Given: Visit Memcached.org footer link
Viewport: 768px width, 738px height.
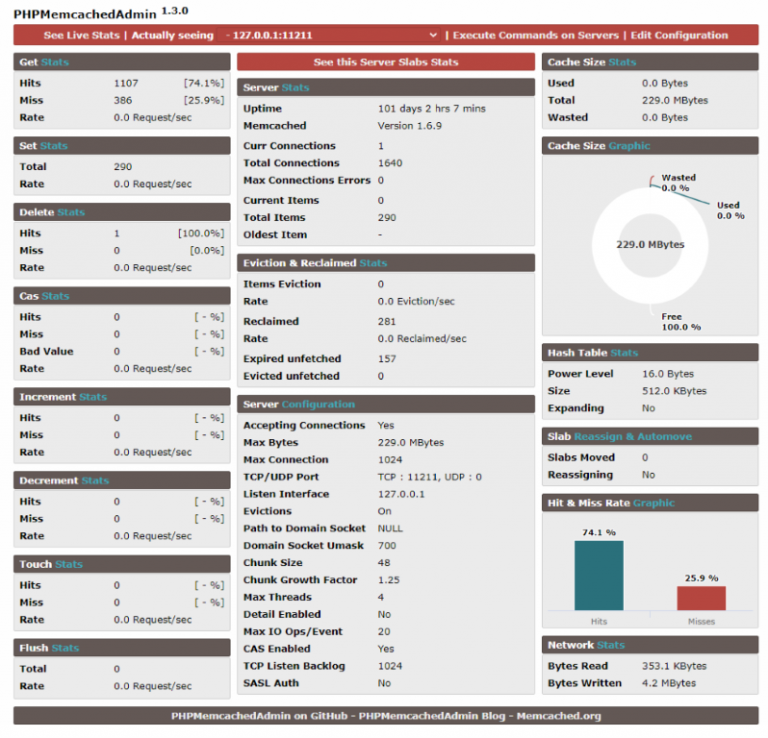Looking at the screenshot, I should click(x=558, y=715).
